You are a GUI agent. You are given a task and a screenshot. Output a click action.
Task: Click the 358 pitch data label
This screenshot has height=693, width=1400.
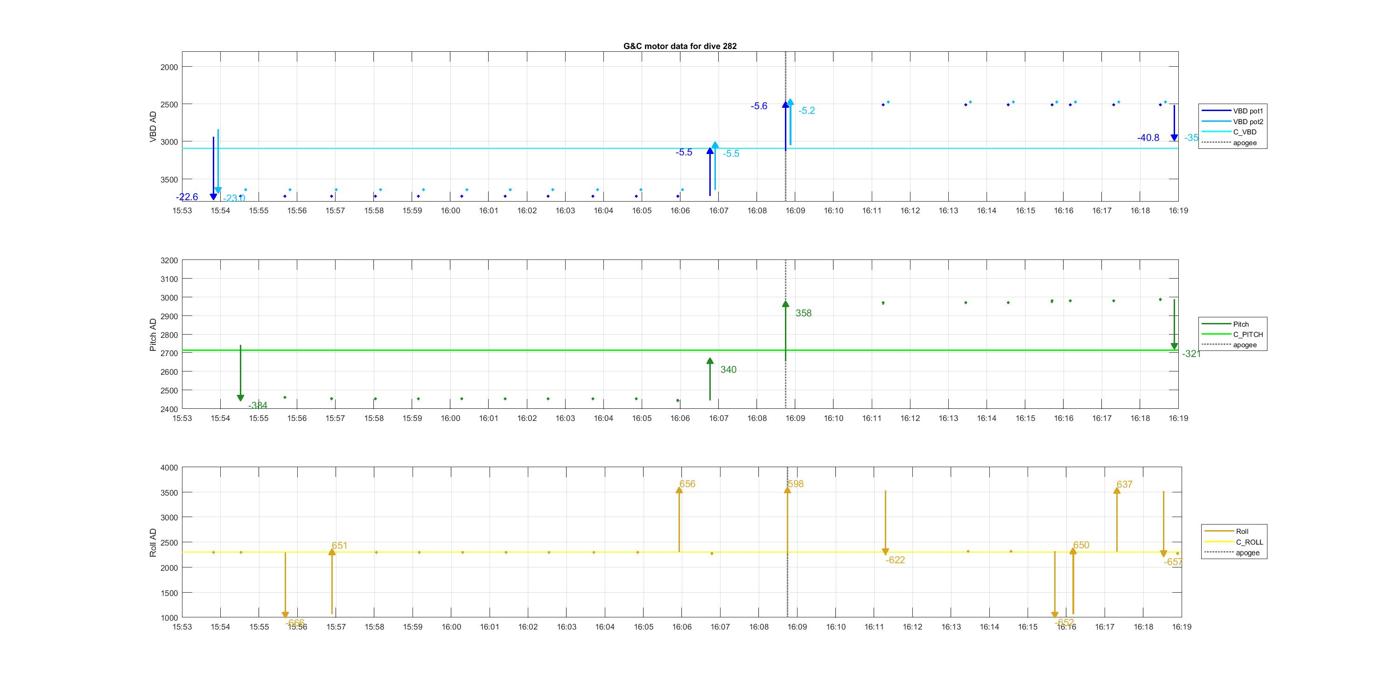[803, 313]
